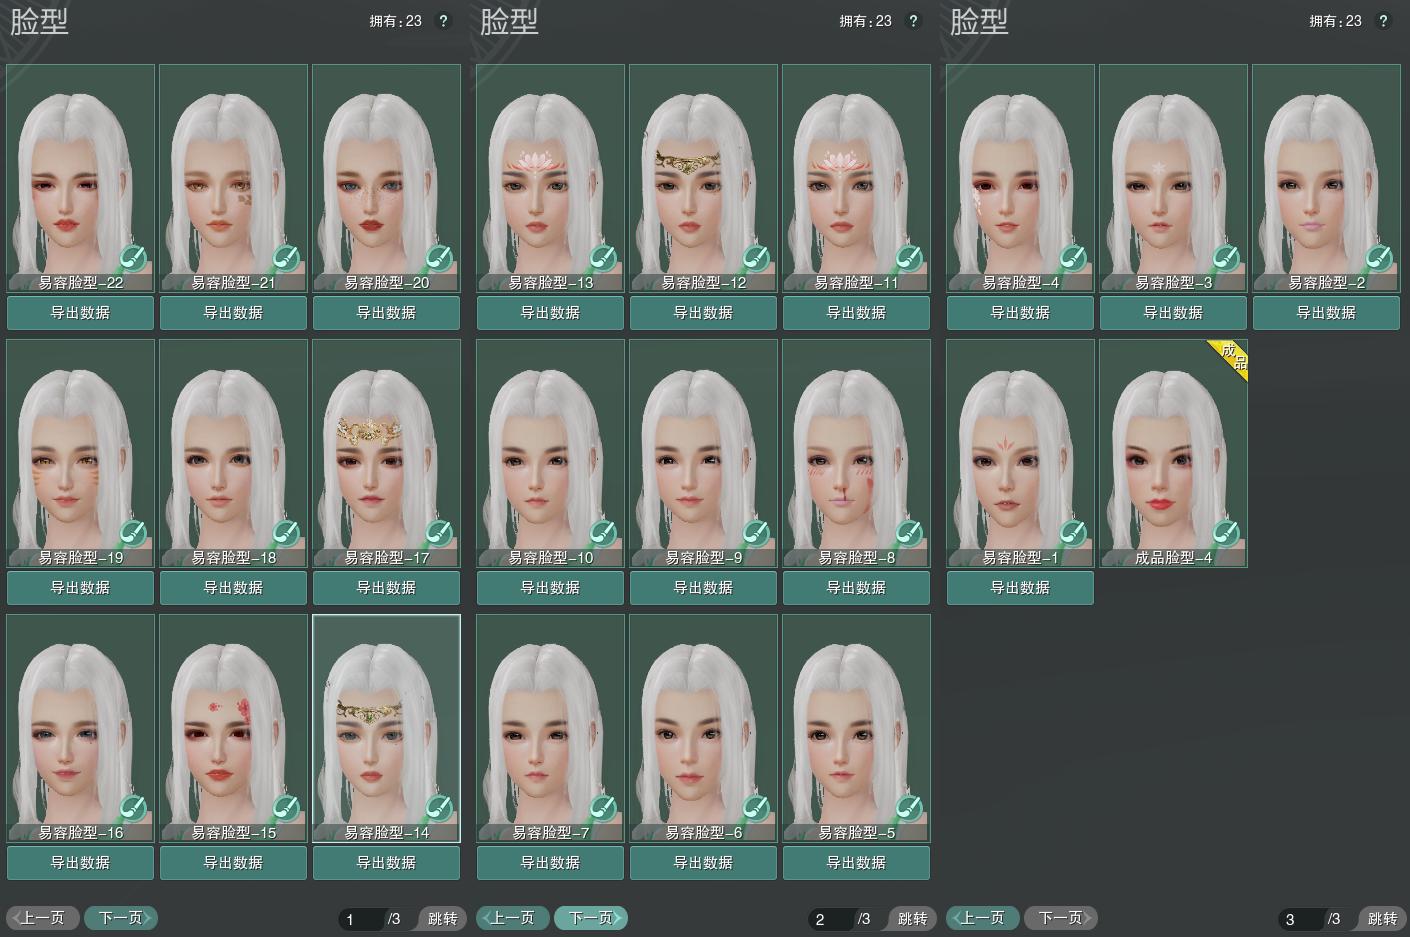Click the brush icon on 易容脸型-10
Viewport: 1410px width, 937px height.
coord(603,534)
